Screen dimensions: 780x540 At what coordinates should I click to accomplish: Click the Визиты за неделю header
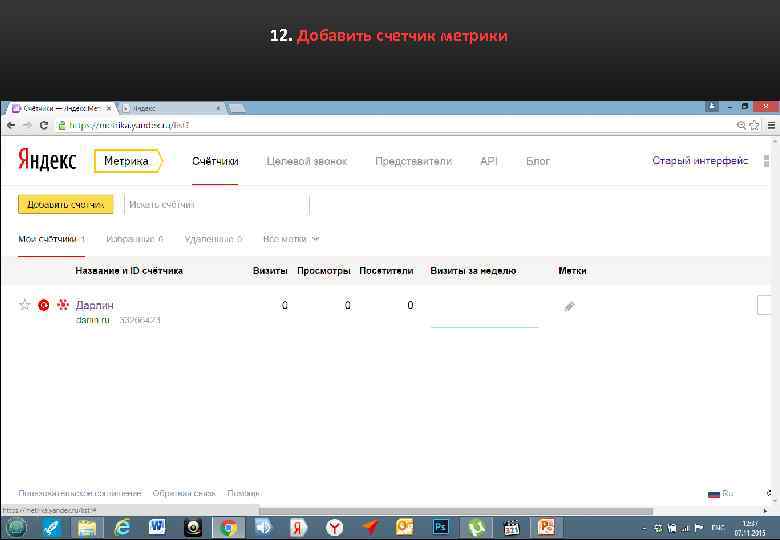[473, 271]
